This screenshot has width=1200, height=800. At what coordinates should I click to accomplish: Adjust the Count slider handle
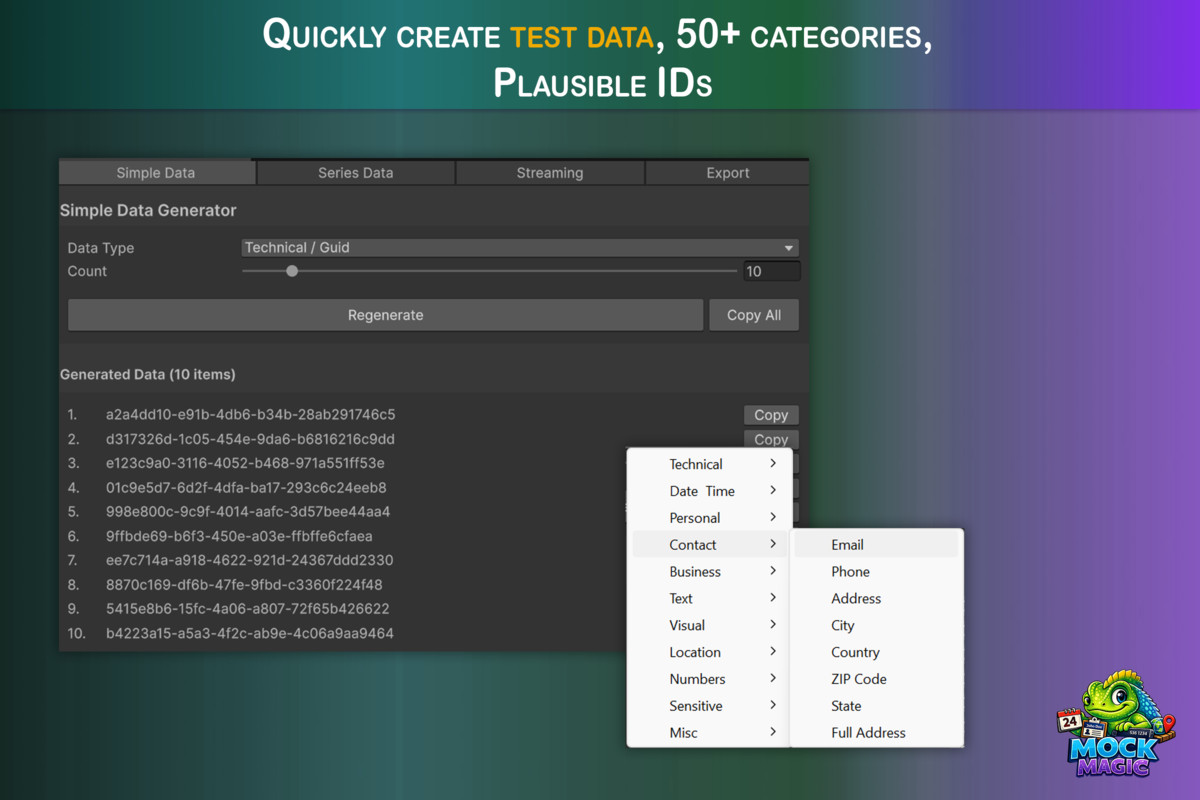(292, 271)
